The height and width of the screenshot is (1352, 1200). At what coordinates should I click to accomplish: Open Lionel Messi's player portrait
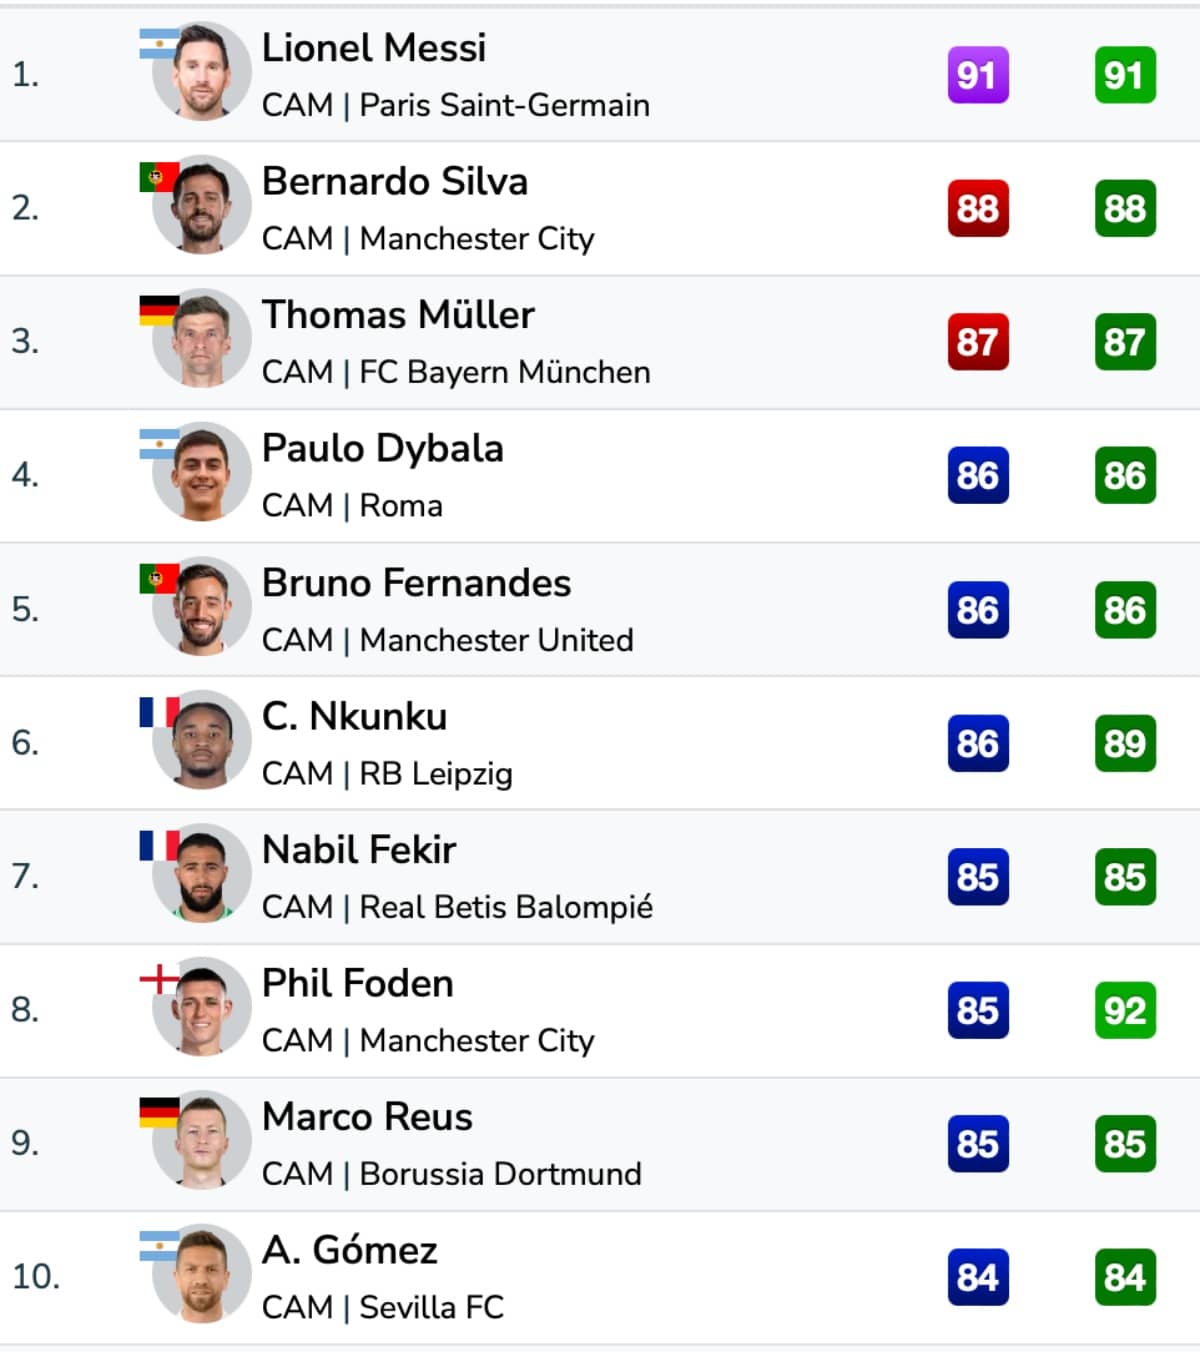[x=201, y=71]
